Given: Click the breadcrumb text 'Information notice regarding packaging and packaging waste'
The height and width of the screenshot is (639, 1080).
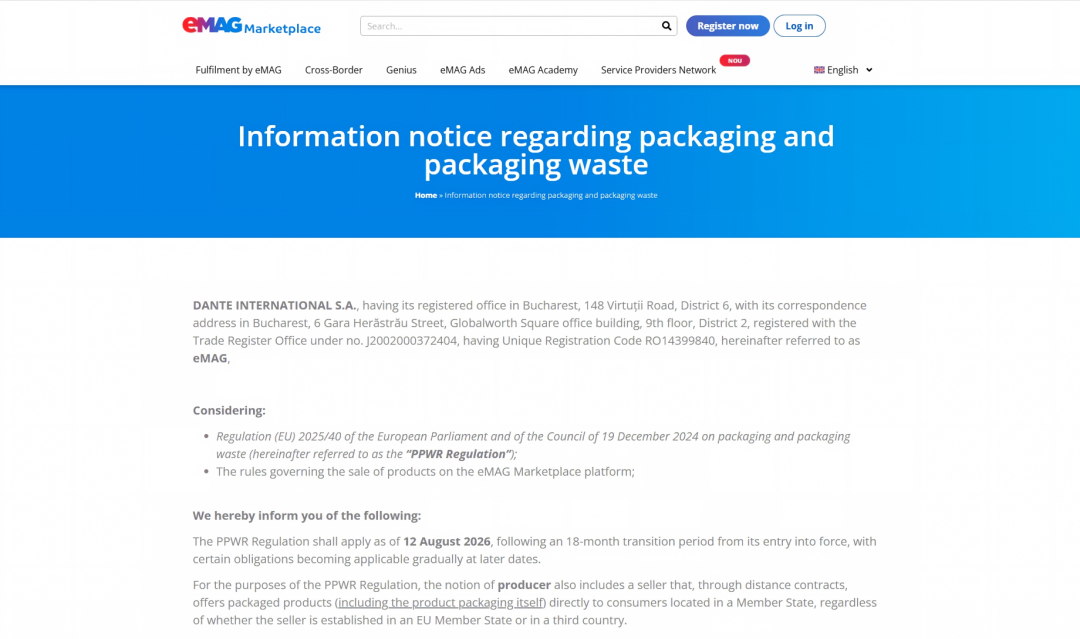Looking at the screenshot, I should point(551,196).
